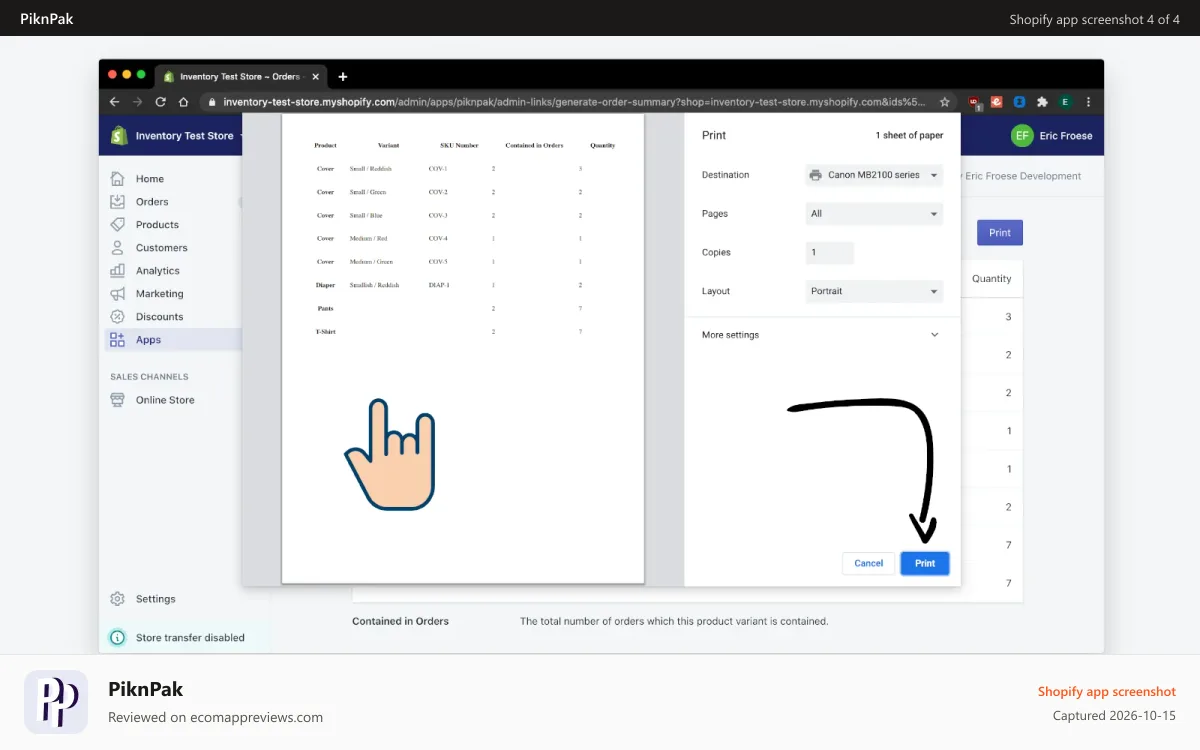Open Products in sidebar
1200x750 pixels.
(x=157, y=225)
